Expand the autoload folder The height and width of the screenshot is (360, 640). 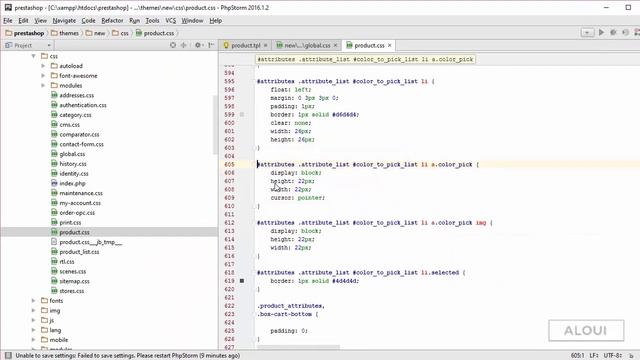coord(43,66)
